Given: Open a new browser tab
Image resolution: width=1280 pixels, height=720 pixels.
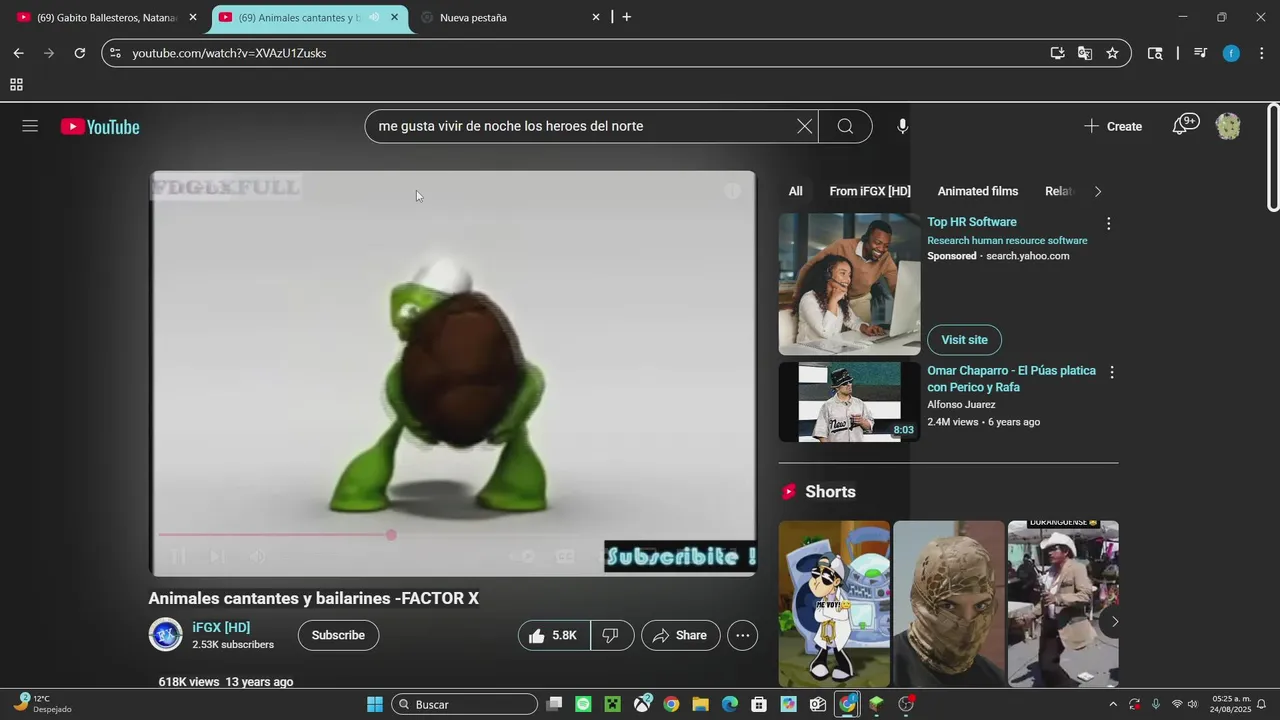Looking at the screenshot, I should click(627, 17).
